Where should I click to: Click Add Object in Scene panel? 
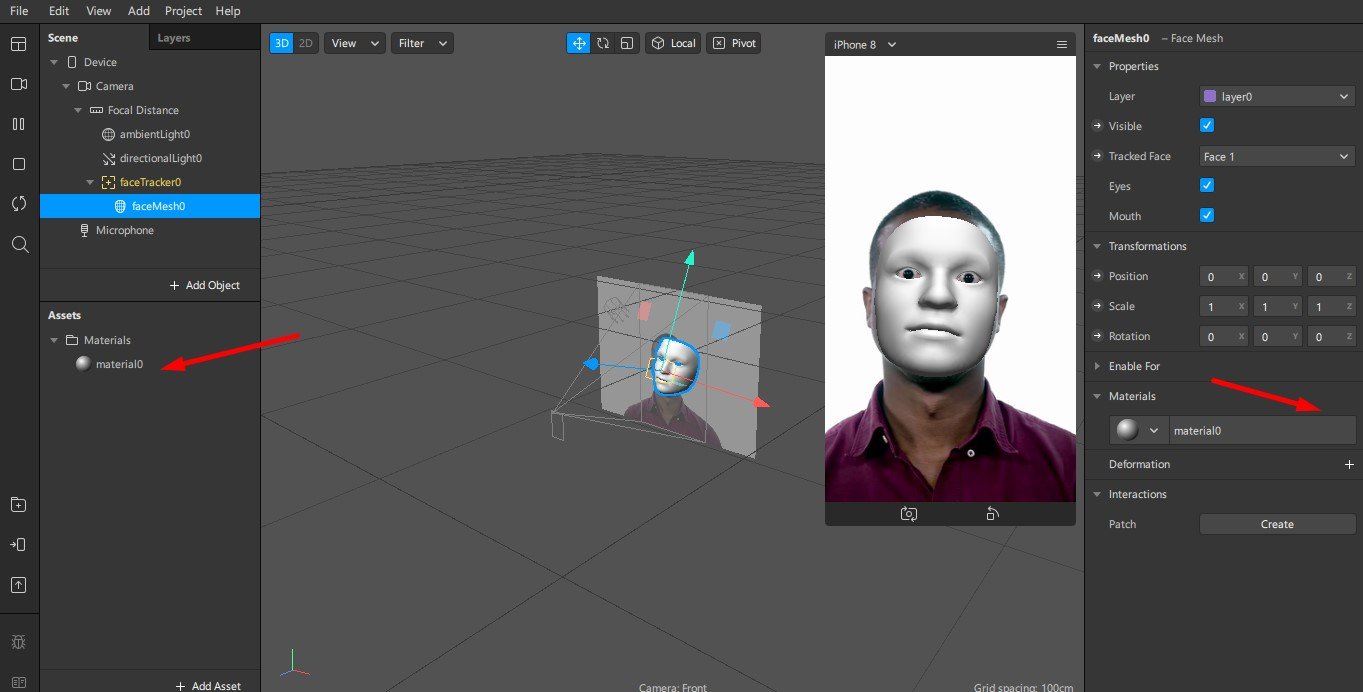pos(205,285)
